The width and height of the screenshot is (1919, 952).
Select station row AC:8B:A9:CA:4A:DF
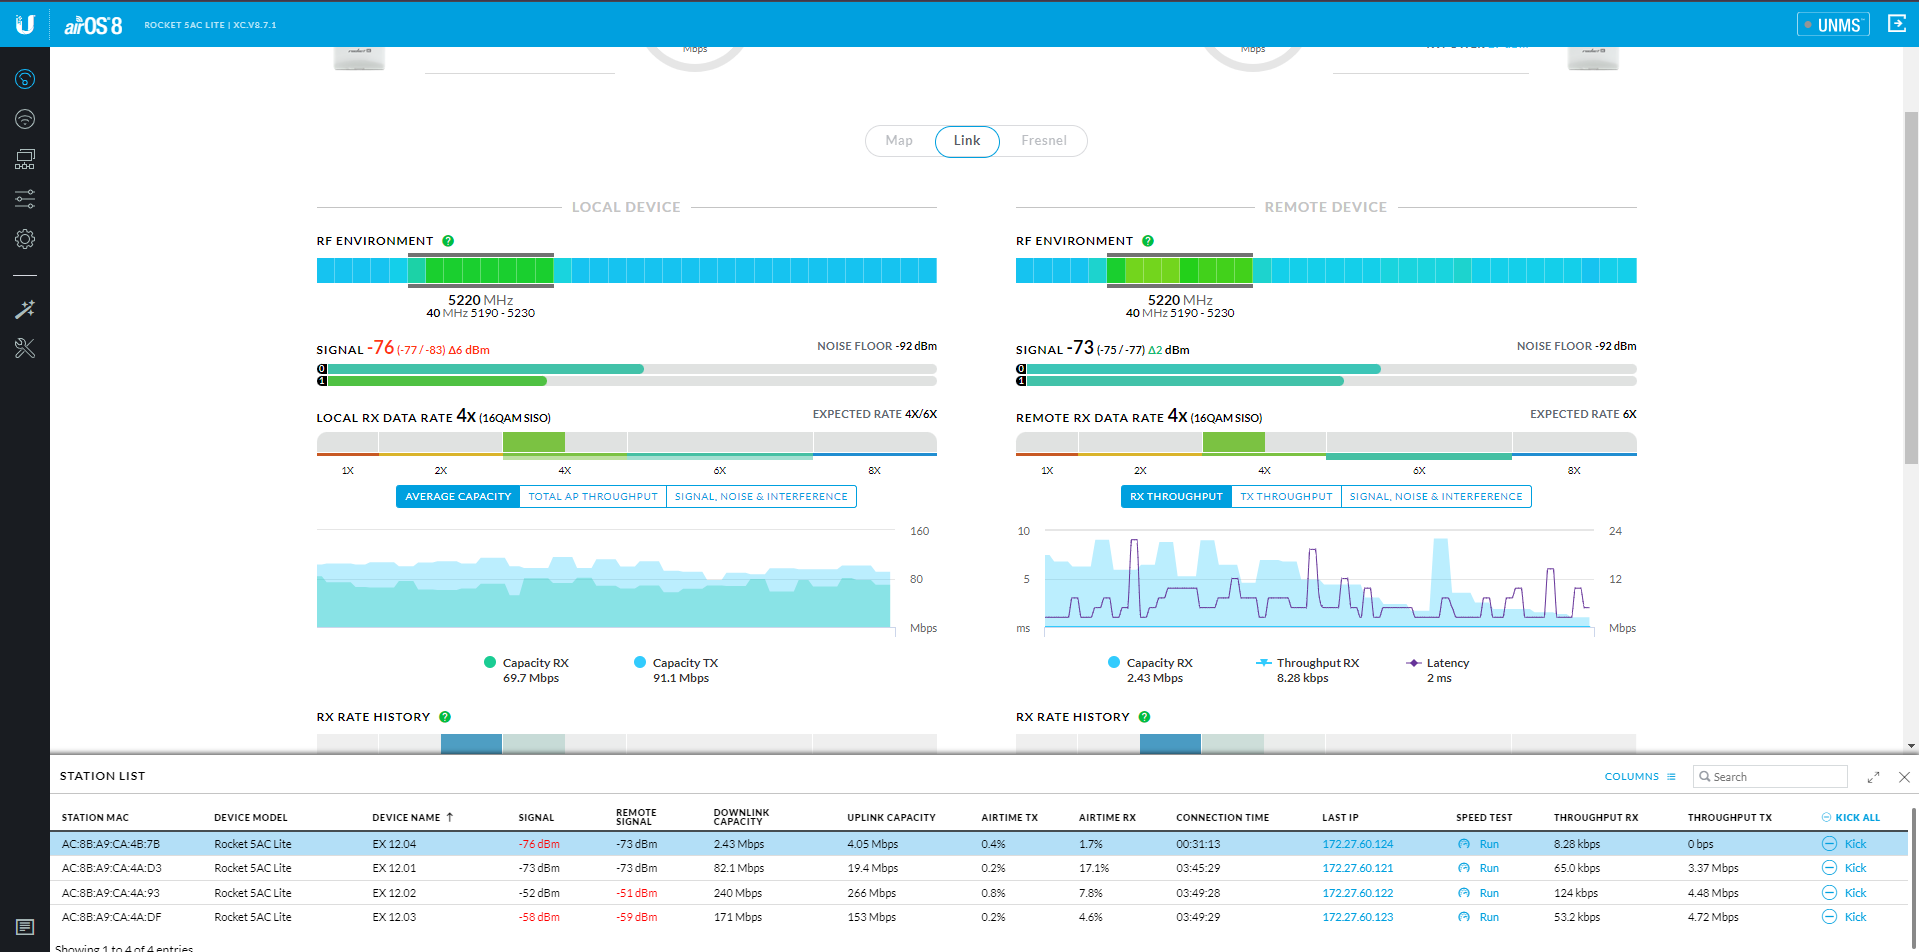point(979,917)
